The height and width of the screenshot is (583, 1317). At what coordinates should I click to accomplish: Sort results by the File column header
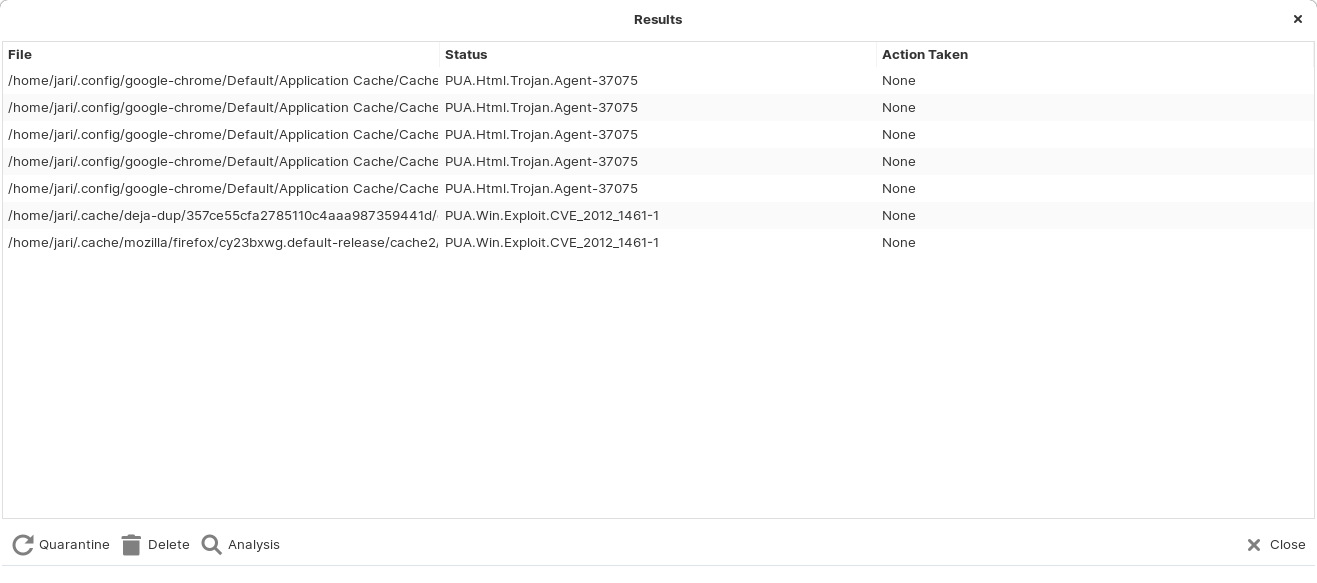pos(20,55)
